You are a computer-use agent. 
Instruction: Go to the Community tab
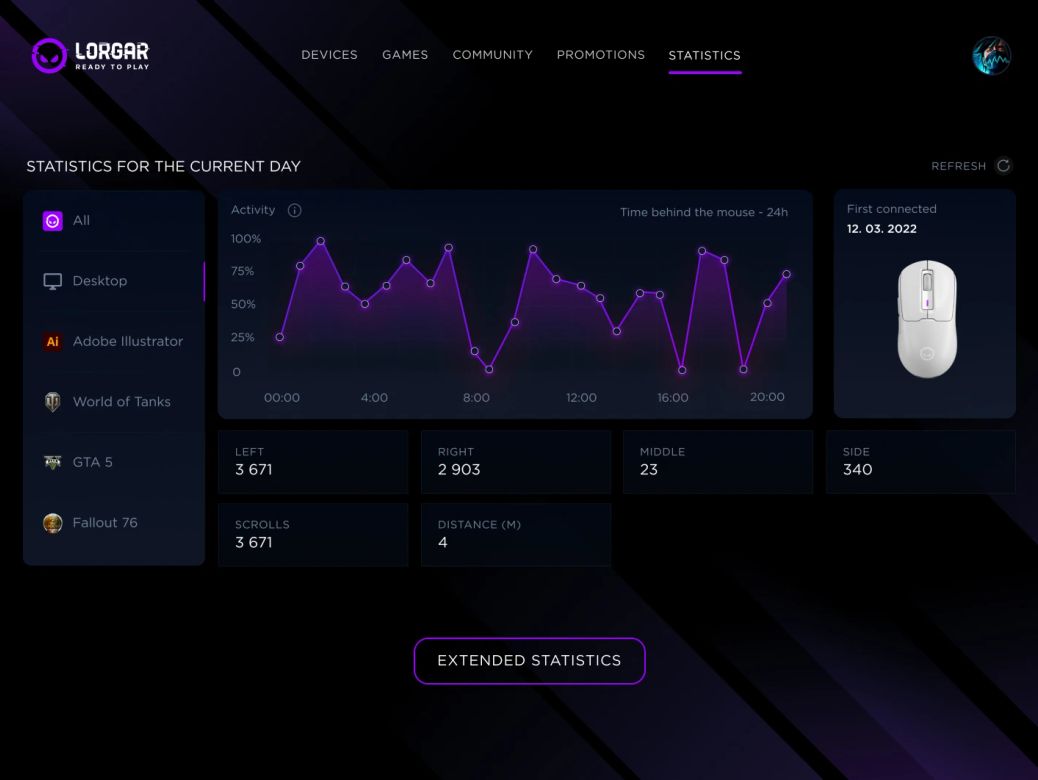492,55
